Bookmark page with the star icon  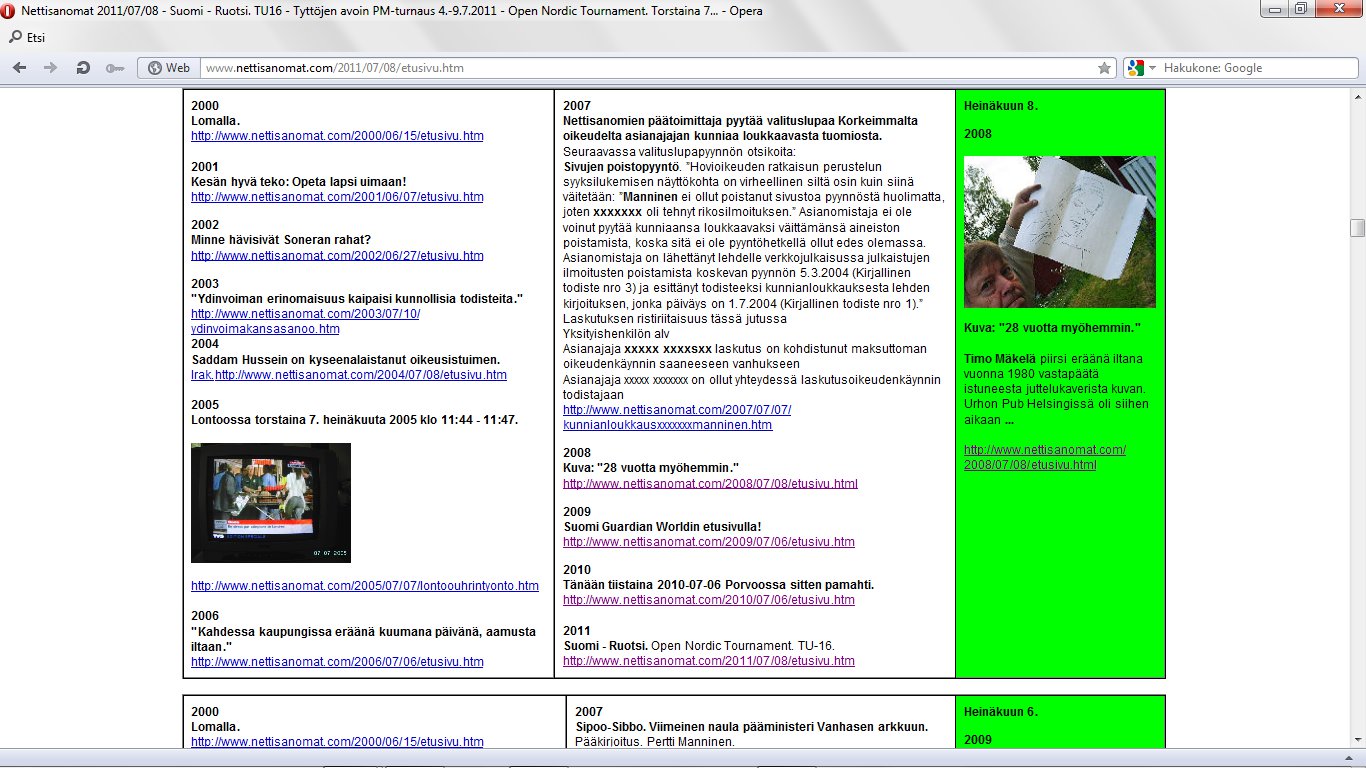click(1104, 68)
